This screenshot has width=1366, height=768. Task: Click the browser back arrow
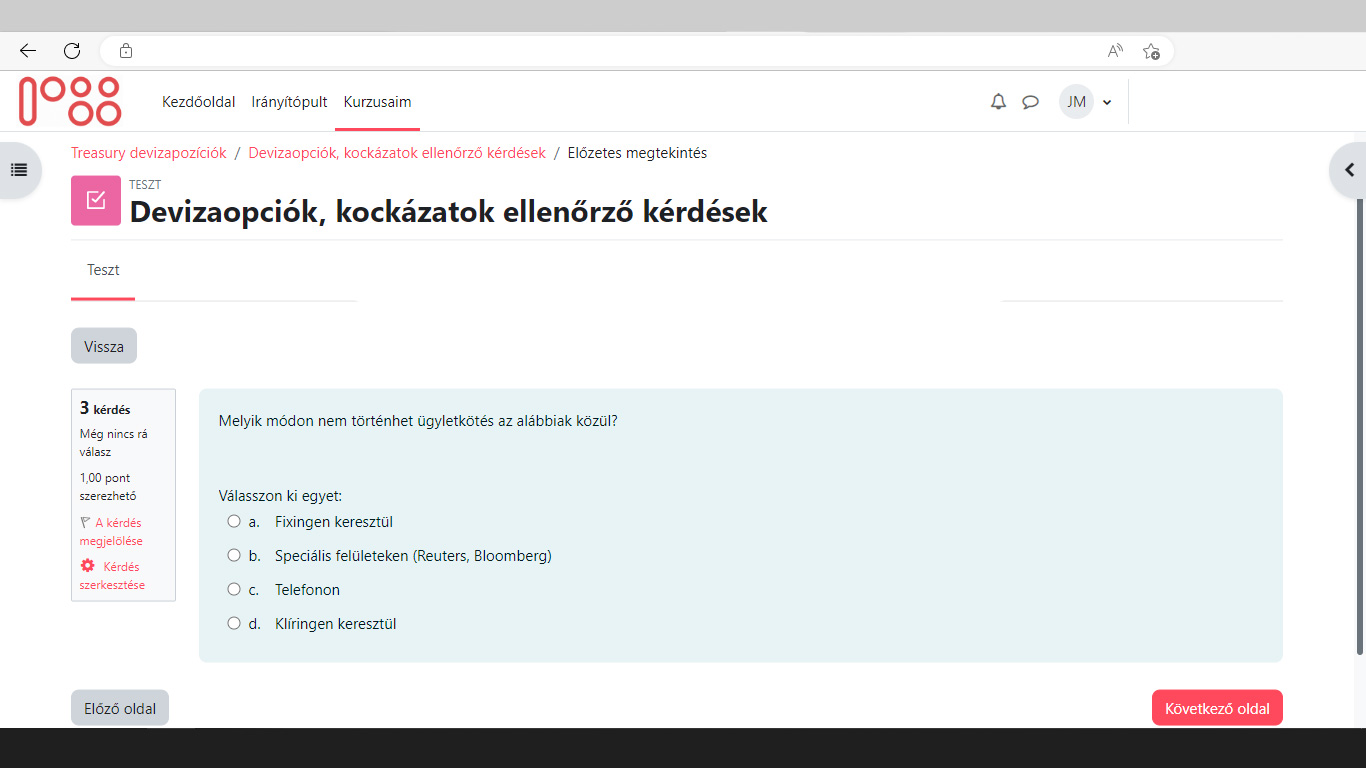(x=28, y=51)
